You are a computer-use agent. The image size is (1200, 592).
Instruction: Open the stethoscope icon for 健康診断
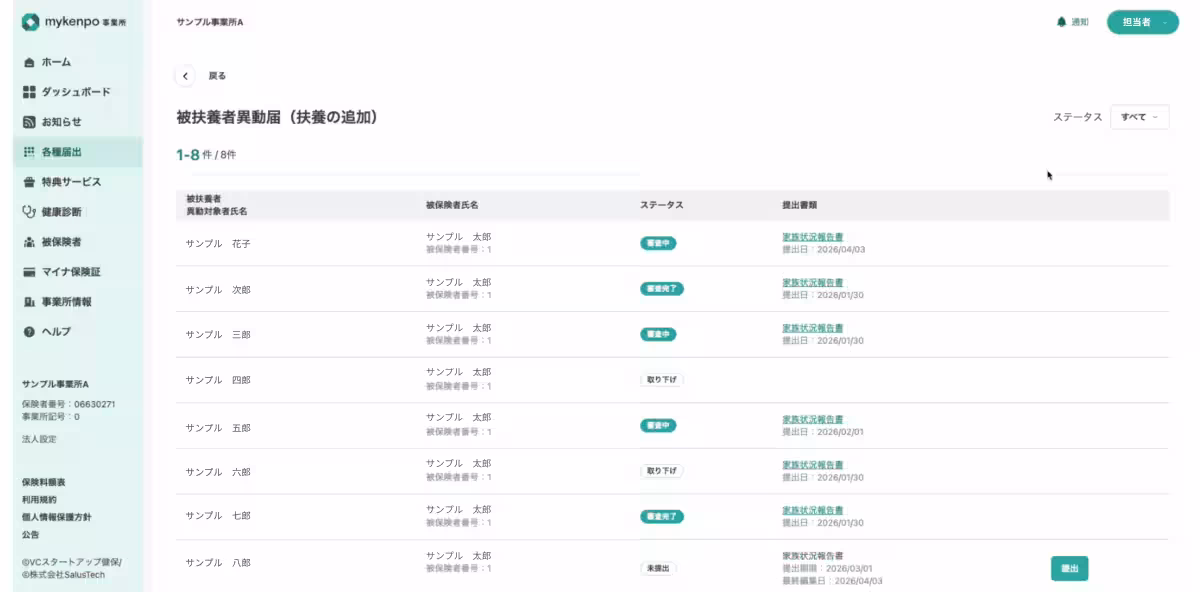(29, 212)
